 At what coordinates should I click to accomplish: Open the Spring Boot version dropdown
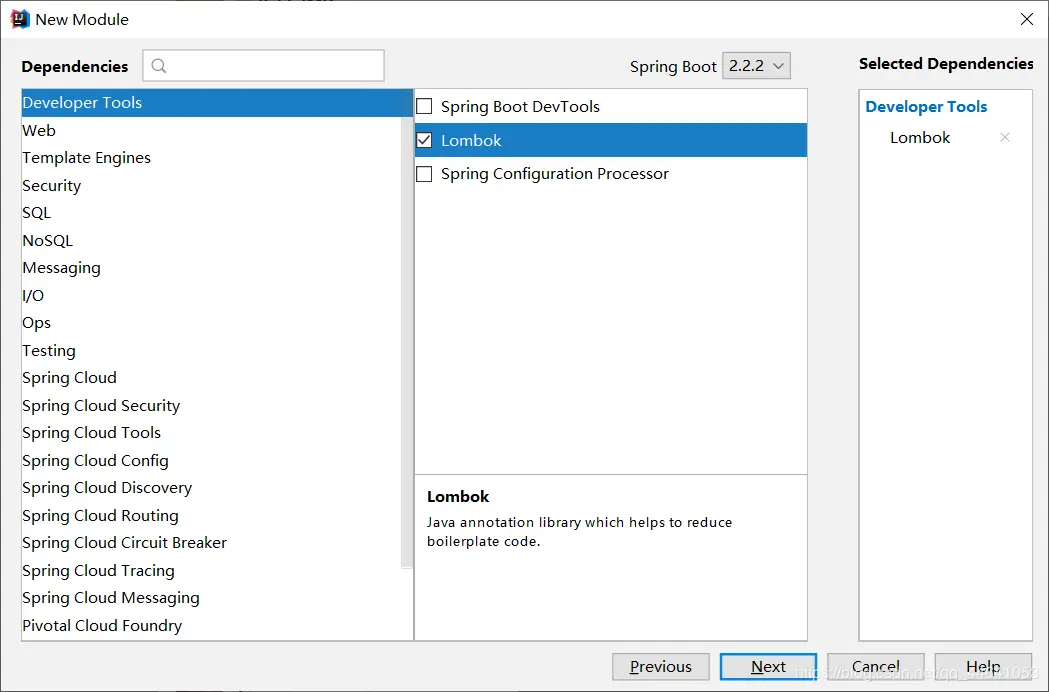click(x=756, y=66)
